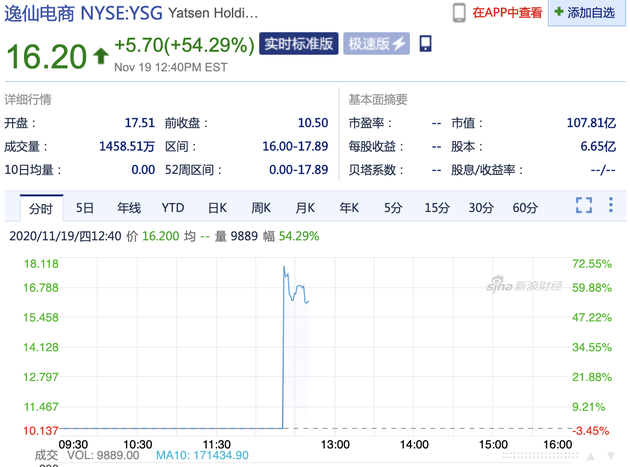630x467 pixels.
Task: Click the stock title 逸仙电商 NYSE:YSG
Action: pos(83,13)
